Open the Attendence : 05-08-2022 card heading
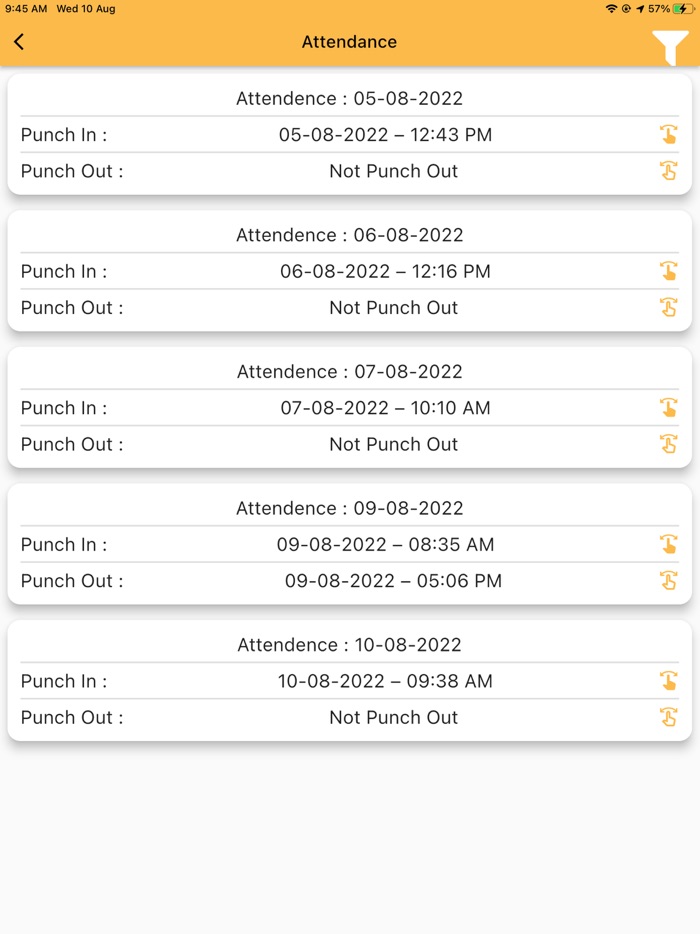 349,99
